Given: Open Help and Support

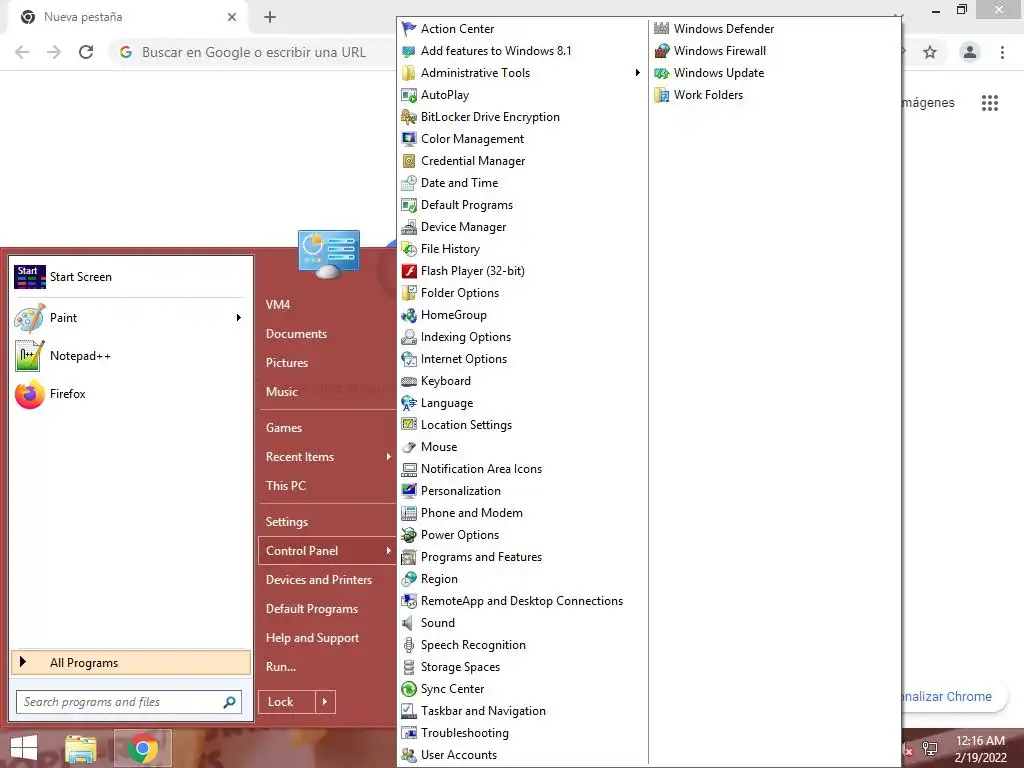Looking at the screenshot, I should pos(312,638).
